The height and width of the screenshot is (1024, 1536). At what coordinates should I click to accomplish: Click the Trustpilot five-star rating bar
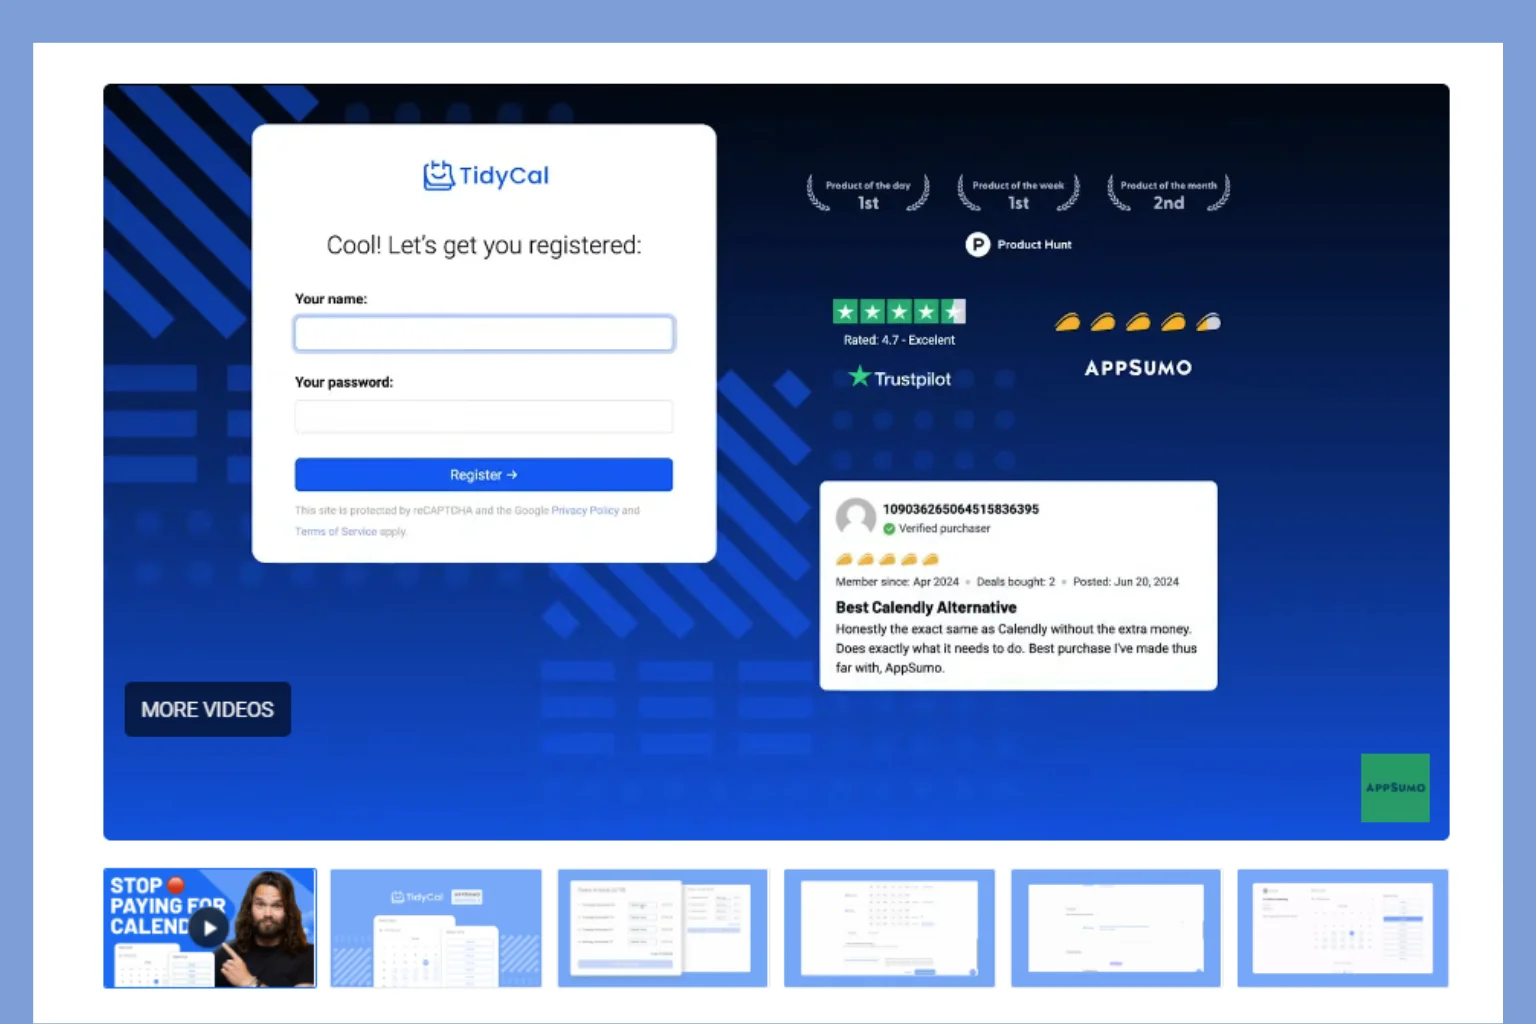(x=899, y=312)
